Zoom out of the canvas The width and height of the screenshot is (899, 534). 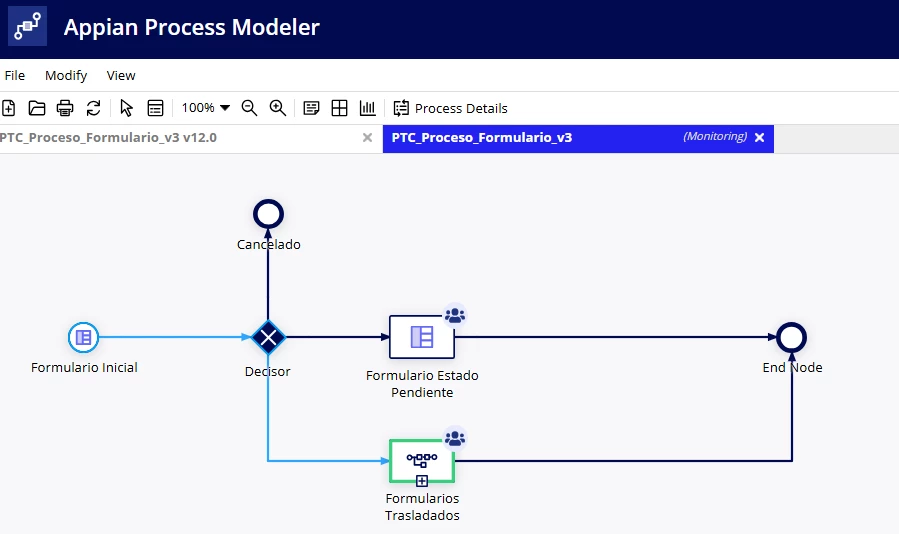[x=249, y=108]
